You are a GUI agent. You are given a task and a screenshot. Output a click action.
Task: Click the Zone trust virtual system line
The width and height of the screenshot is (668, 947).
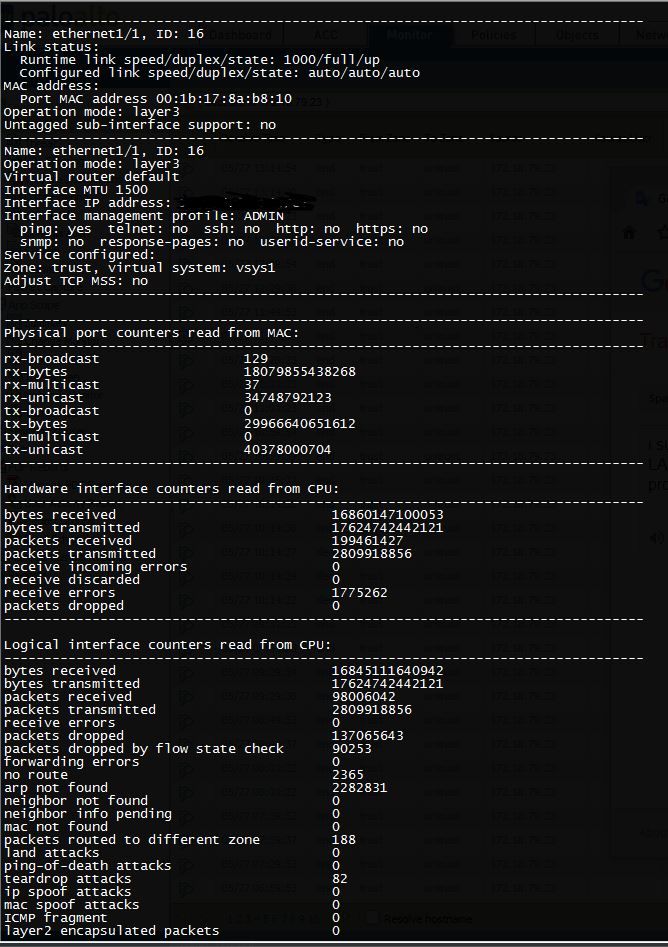point(139,268)
